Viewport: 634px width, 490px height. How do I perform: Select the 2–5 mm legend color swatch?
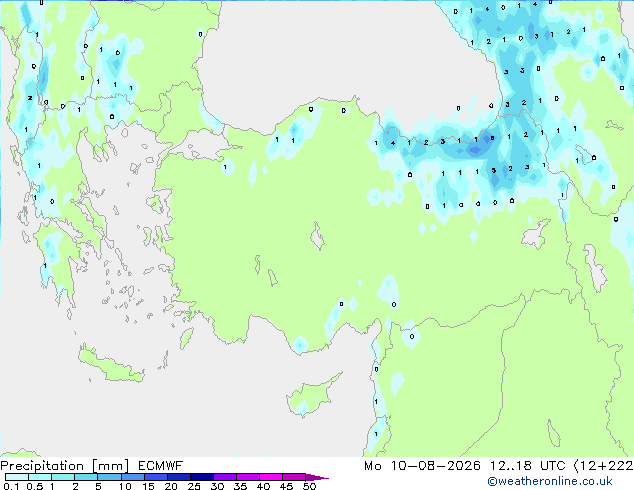[86, 477]
